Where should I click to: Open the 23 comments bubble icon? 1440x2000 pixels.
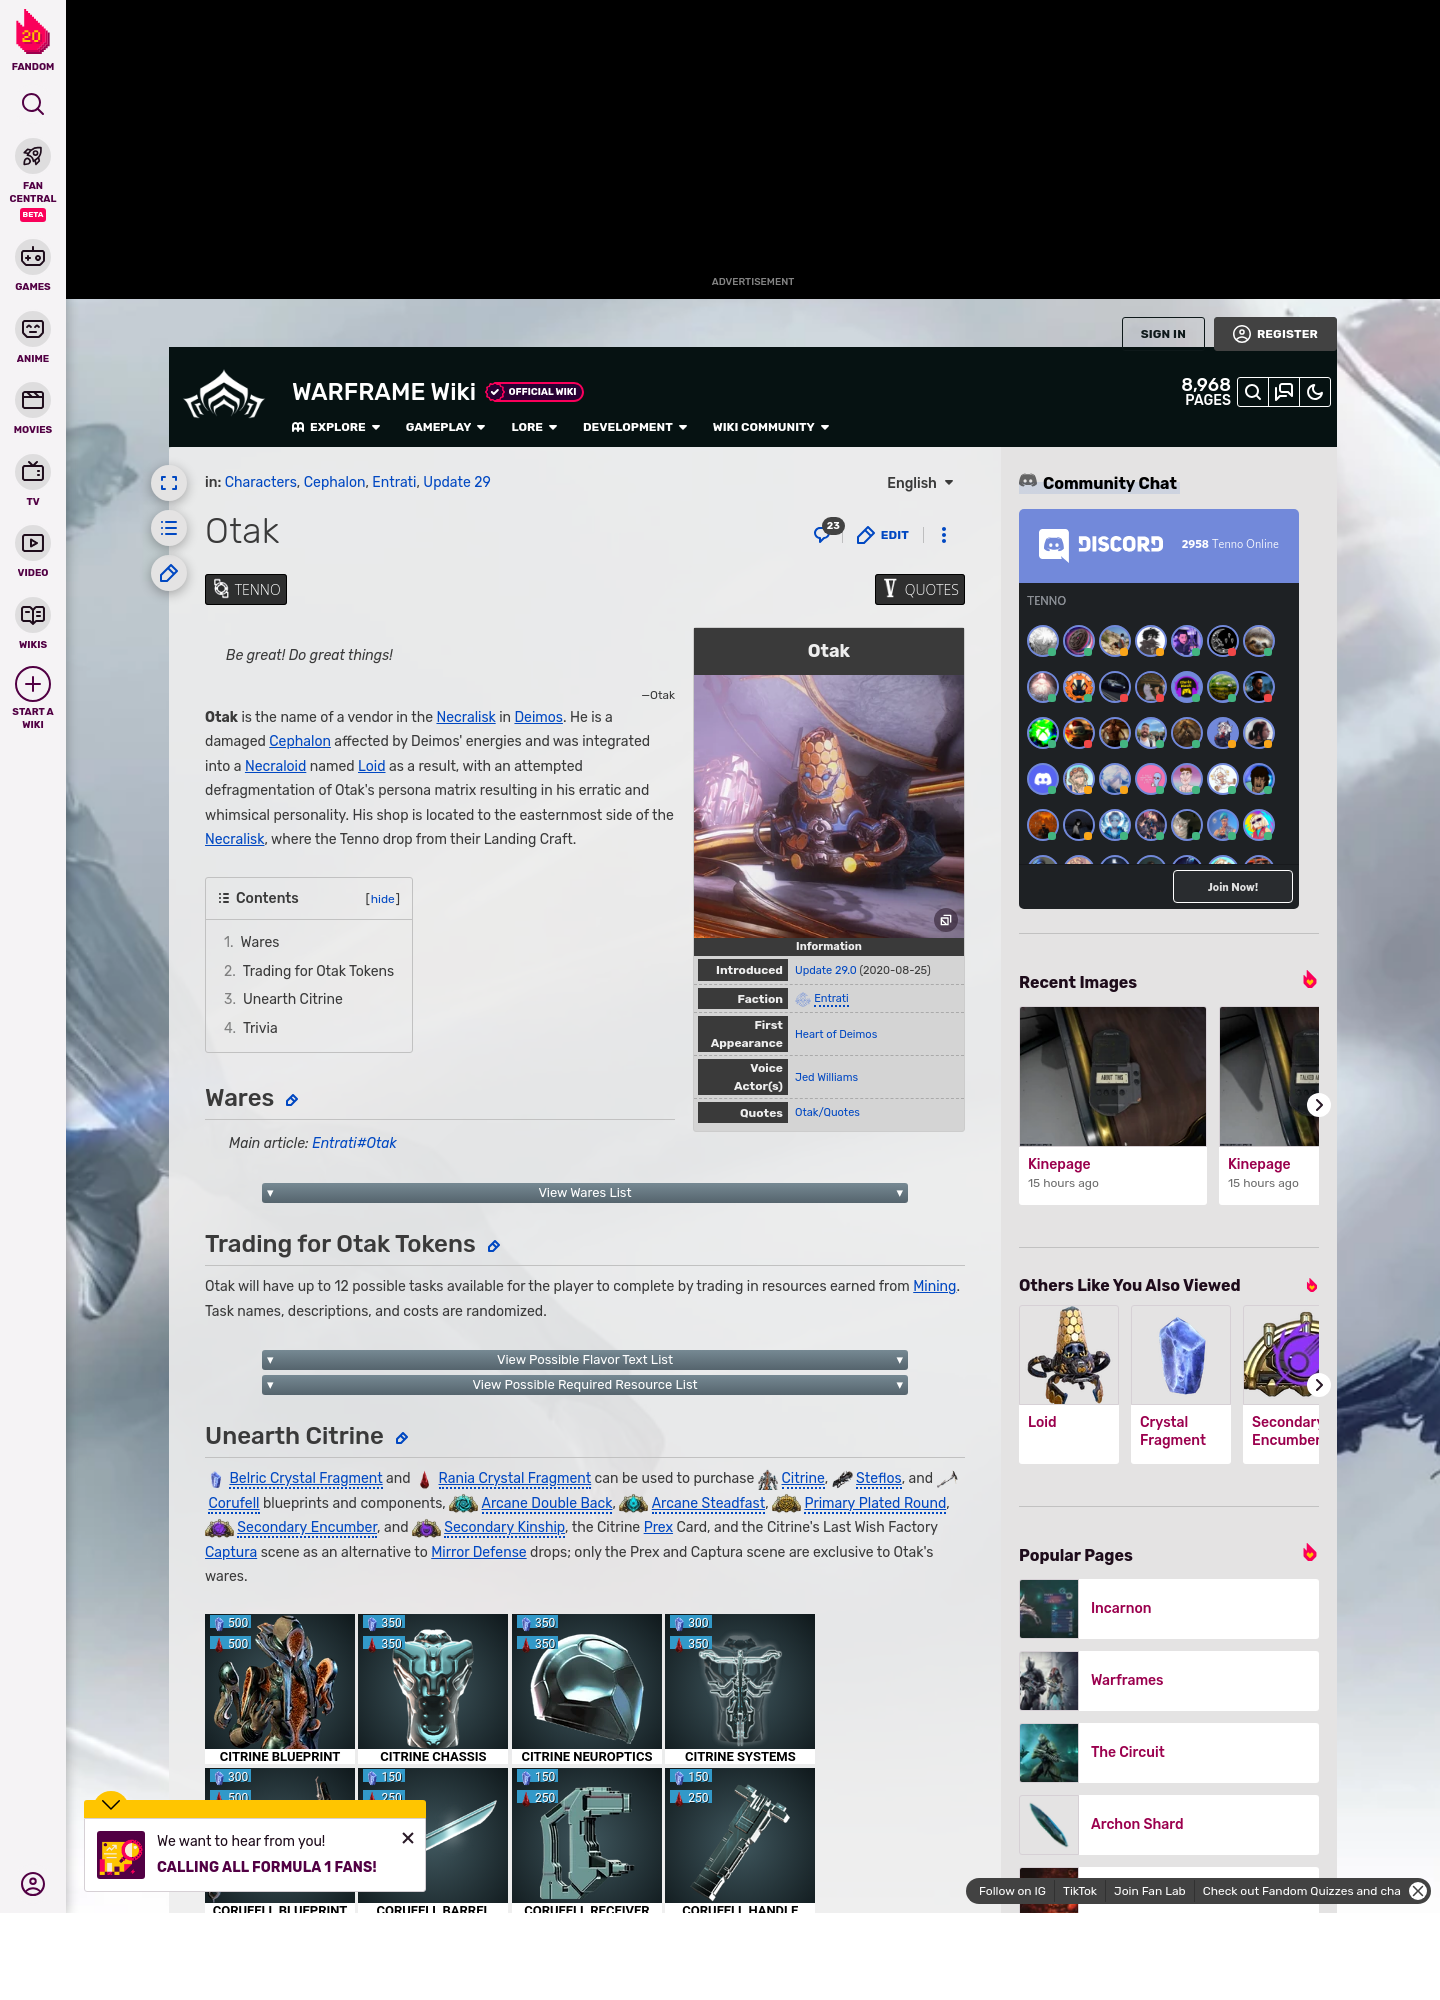(x=828, y=531)
